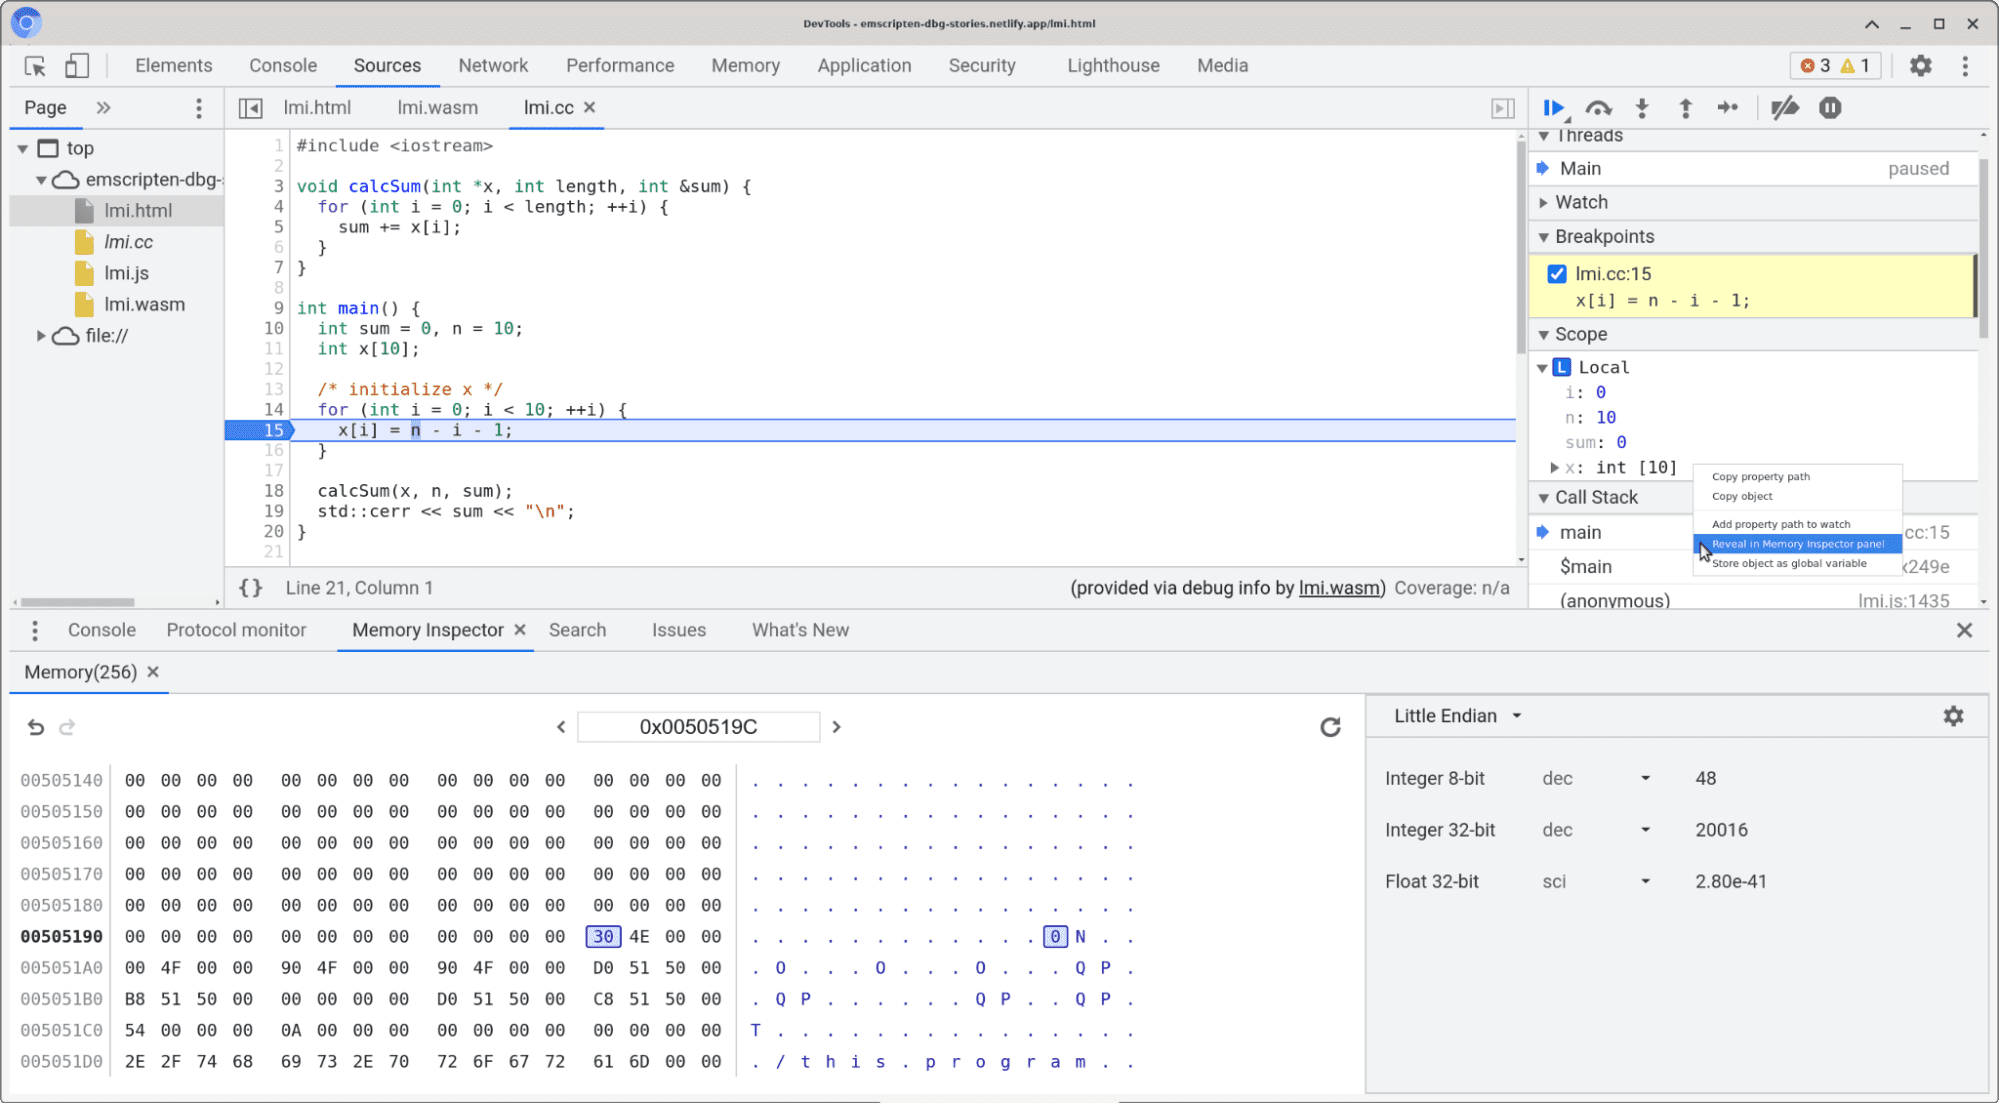Select Integer 8-bit dec format dropdown
The image size is (1999, 1103).
pos(1596,777)
